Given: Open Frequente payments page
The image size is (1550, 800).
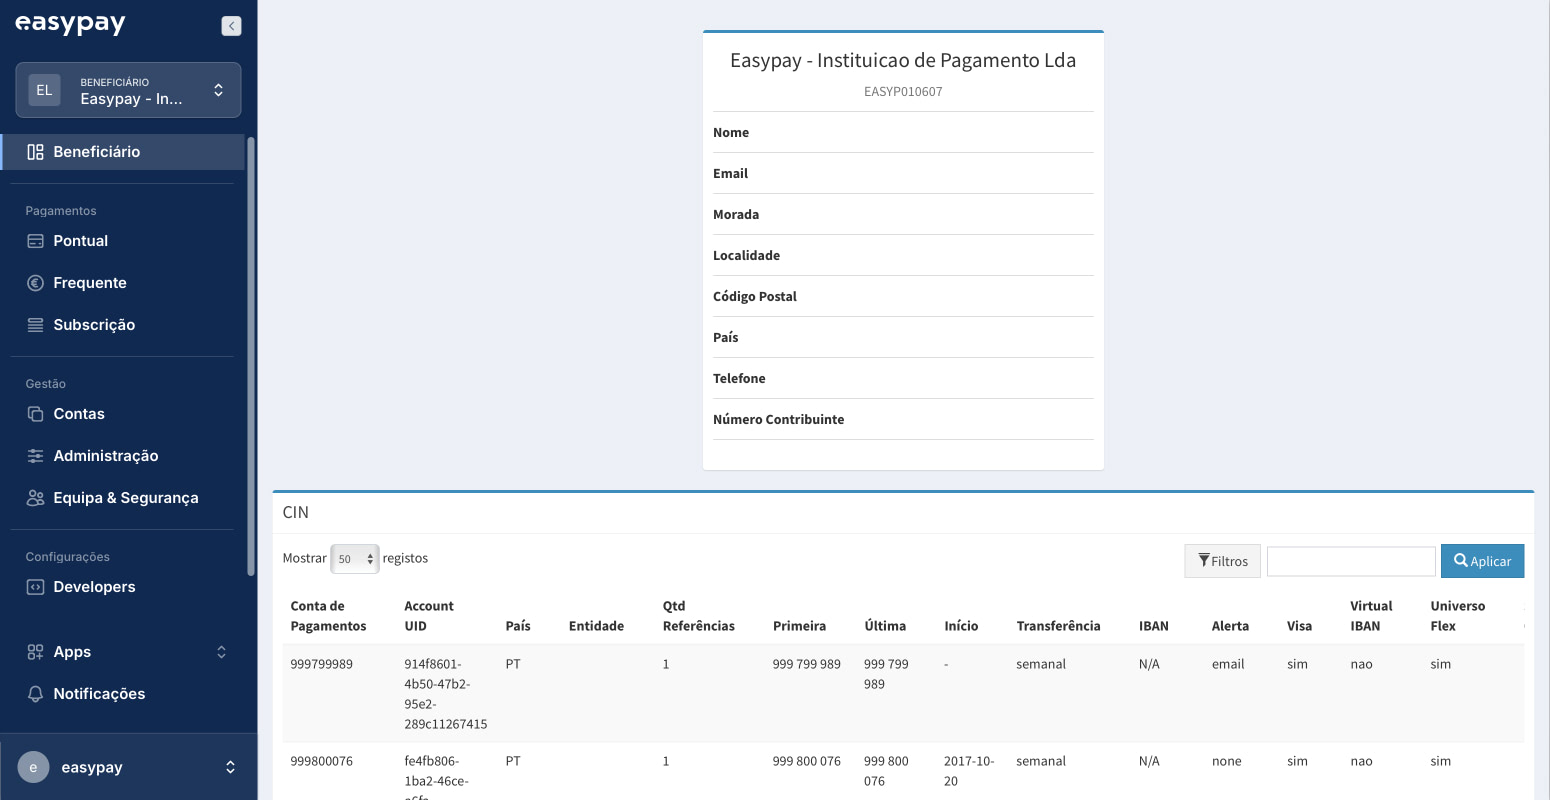Looking at the screenshot, I should click(x=90, y=283).
